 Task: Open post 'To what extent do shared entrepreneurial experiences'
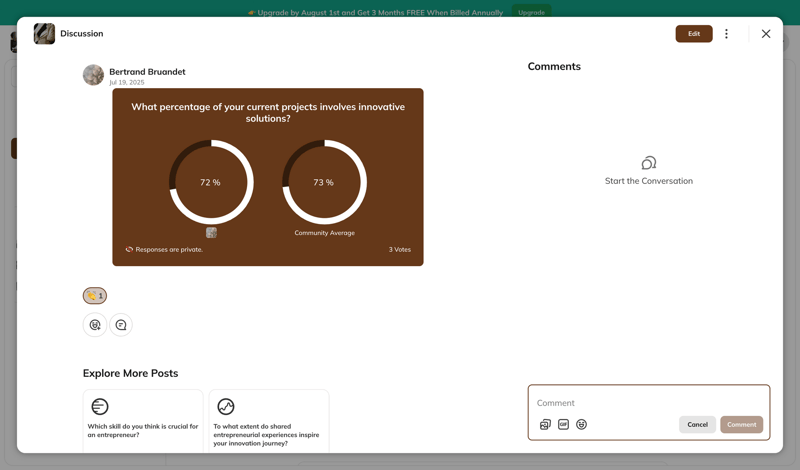[x=269, y=421]
